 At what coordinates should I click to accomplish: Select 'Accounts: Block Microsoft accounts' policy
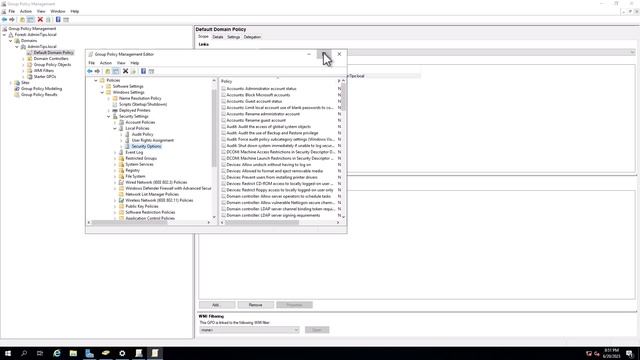258,95
